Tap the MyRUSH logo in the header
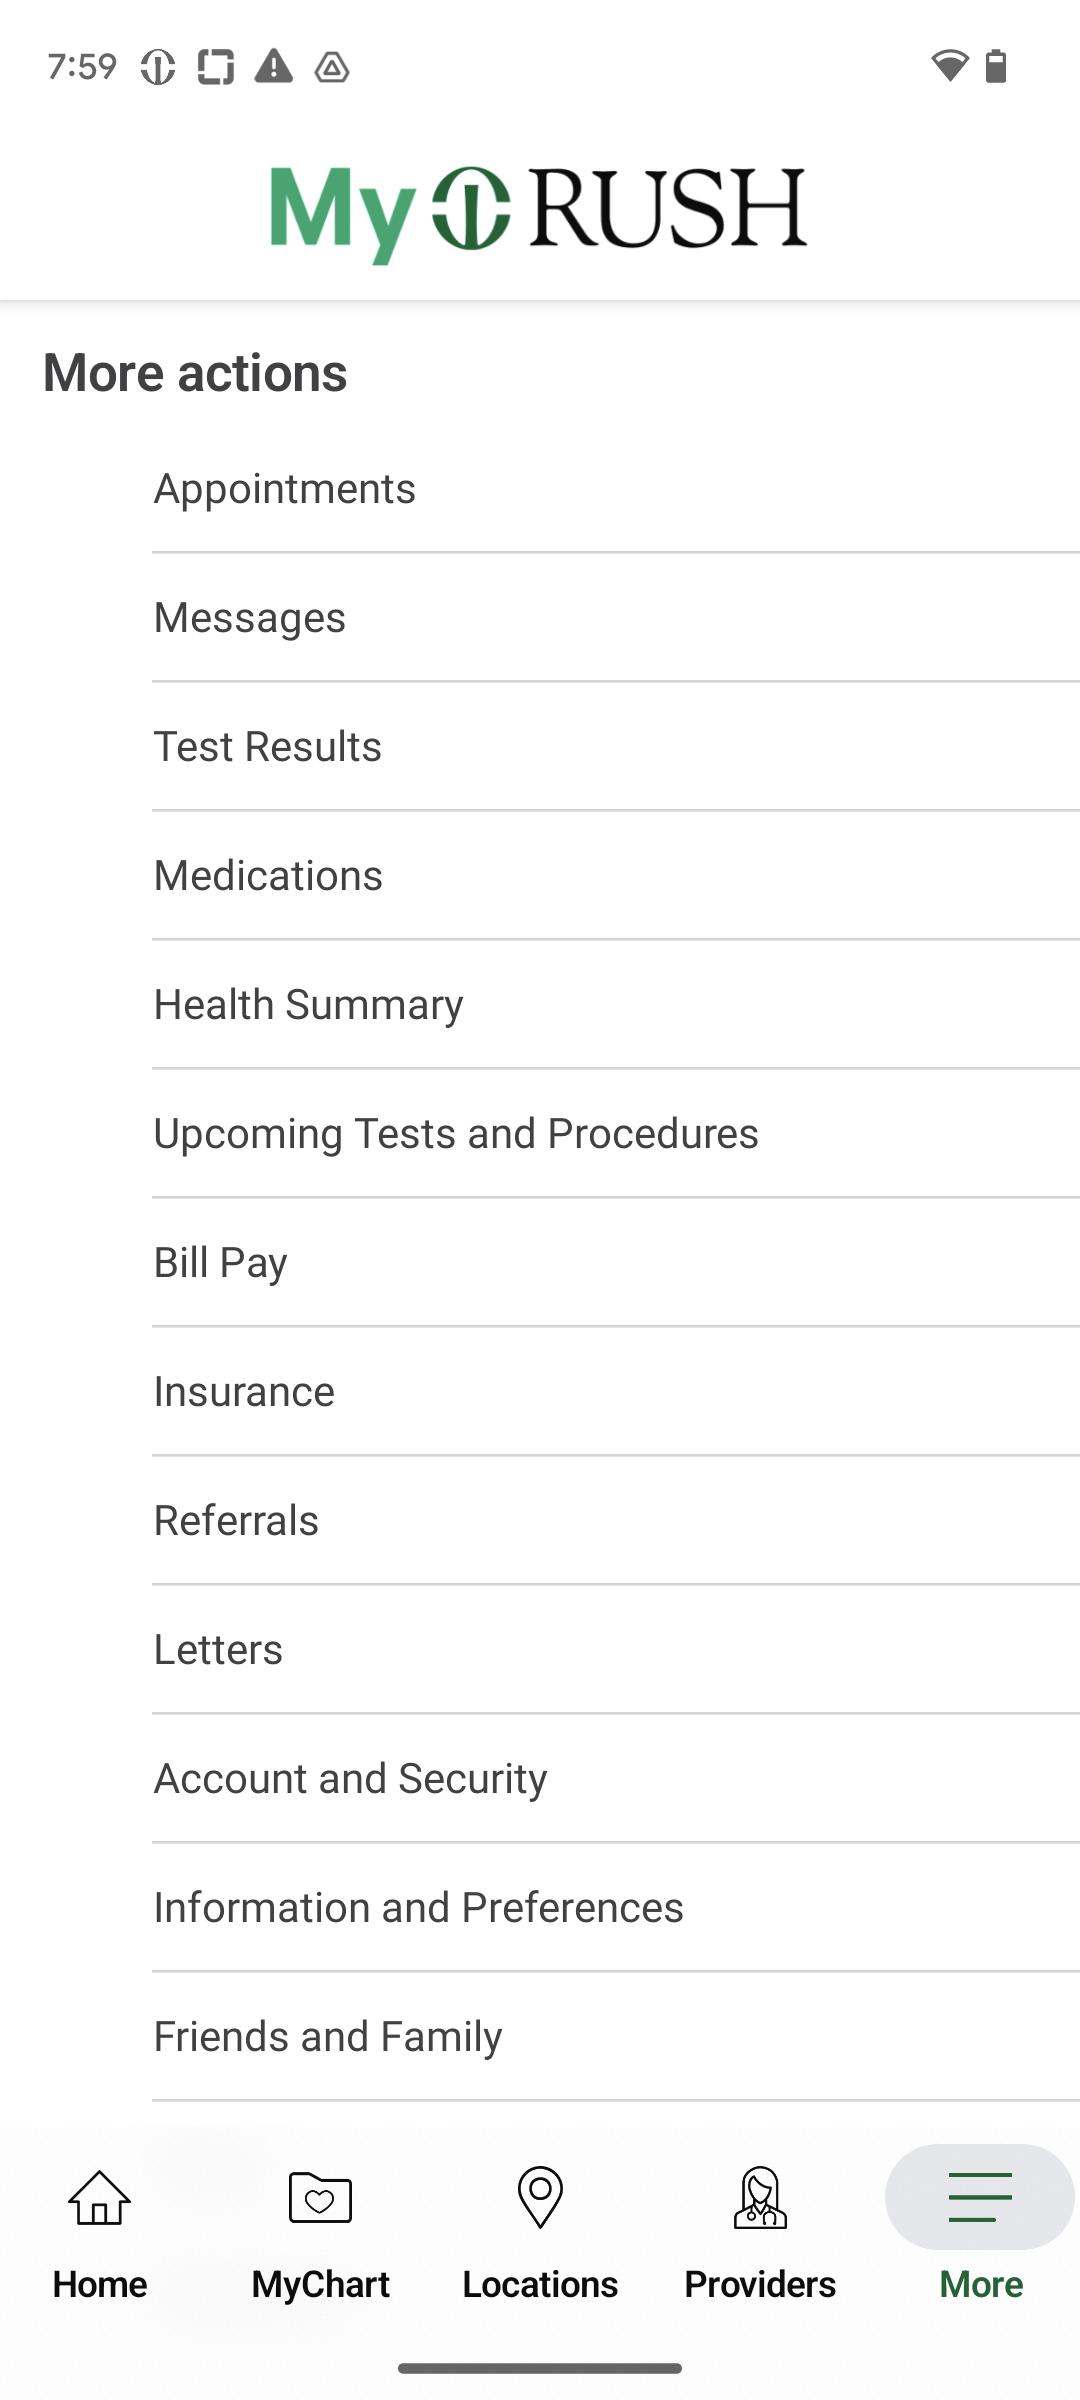The width and height of the screenshot is (1080, 2400). coord(538,212)
